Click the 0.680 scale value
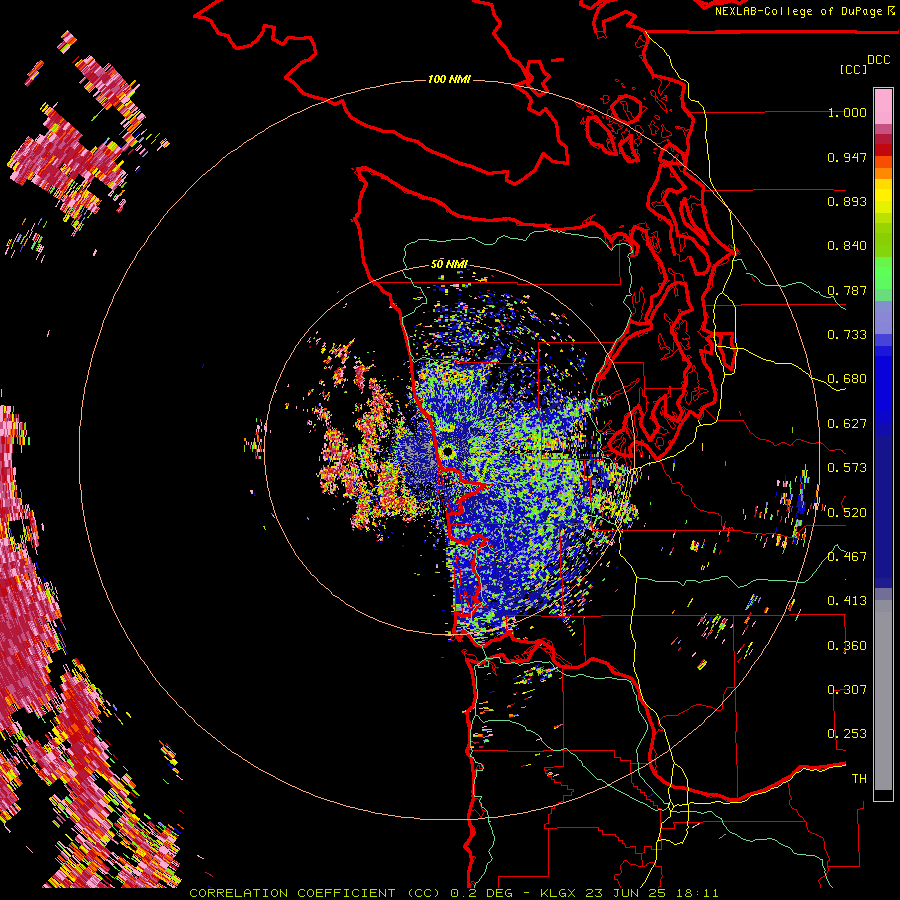The width and height of the screenshot is (900, 900). tap(847, 379)
